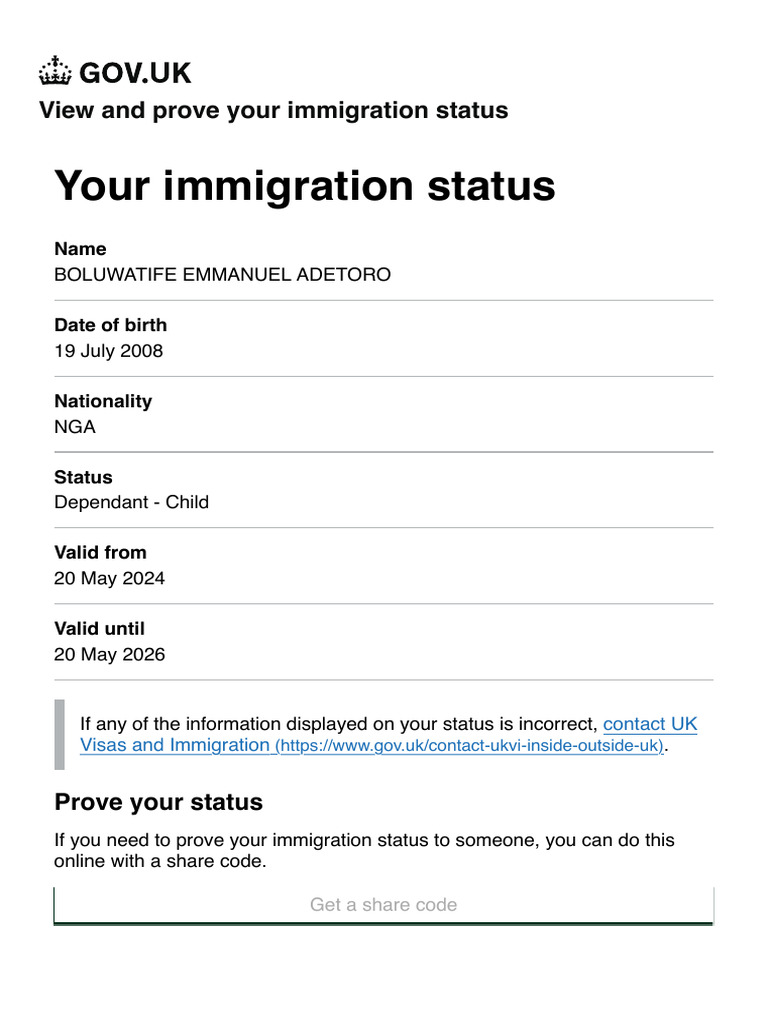The width and height of the screenshot is (768, 1024).
Task: Click the 'Prove your status' heading
Action: pyautogui.click(x=158, y=802)
